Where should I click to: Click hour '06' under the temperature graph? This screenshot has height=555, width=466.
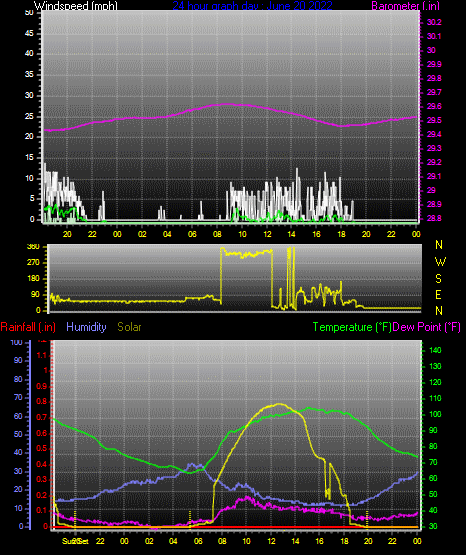[x=198, y=541]
